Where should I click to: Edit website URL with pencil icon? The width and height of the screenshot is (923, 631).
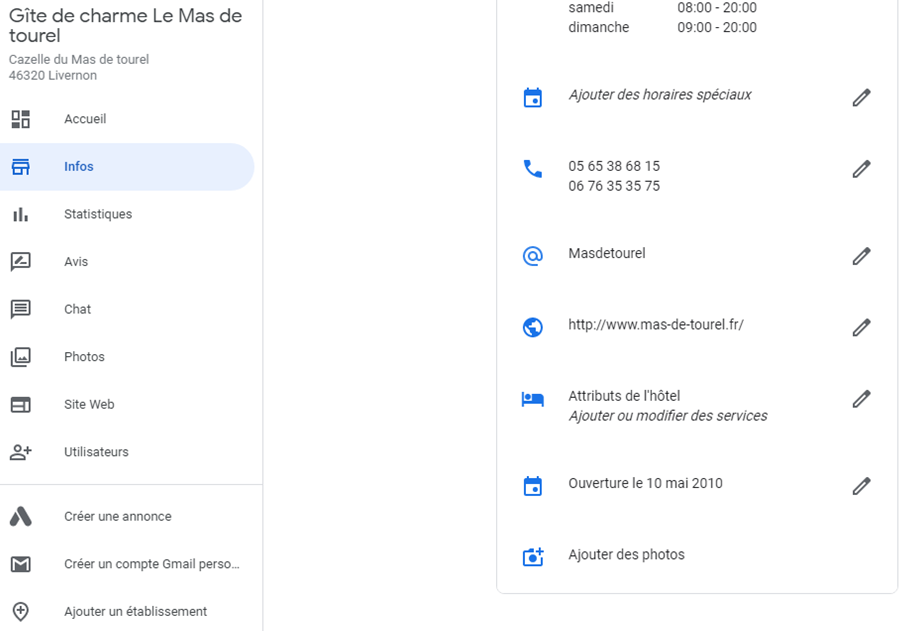861,327
